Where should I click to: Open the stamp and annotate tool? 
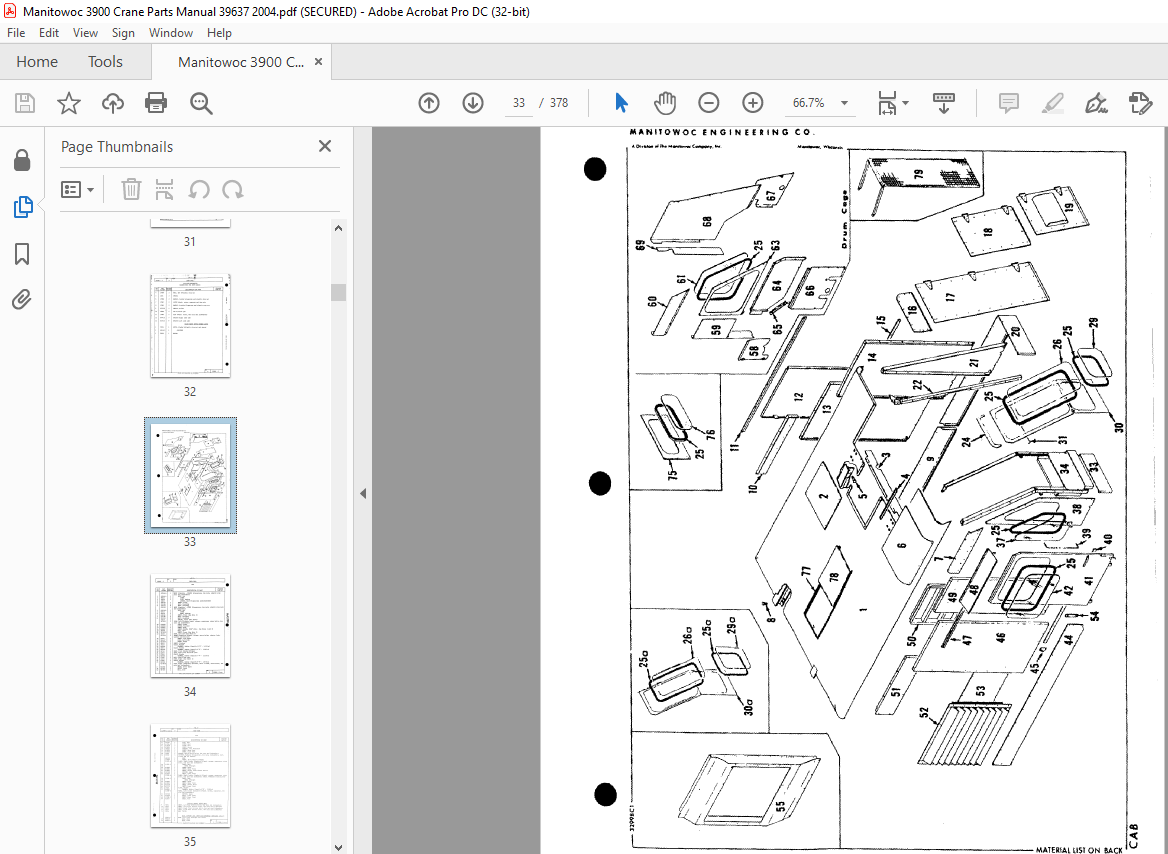1140,103
